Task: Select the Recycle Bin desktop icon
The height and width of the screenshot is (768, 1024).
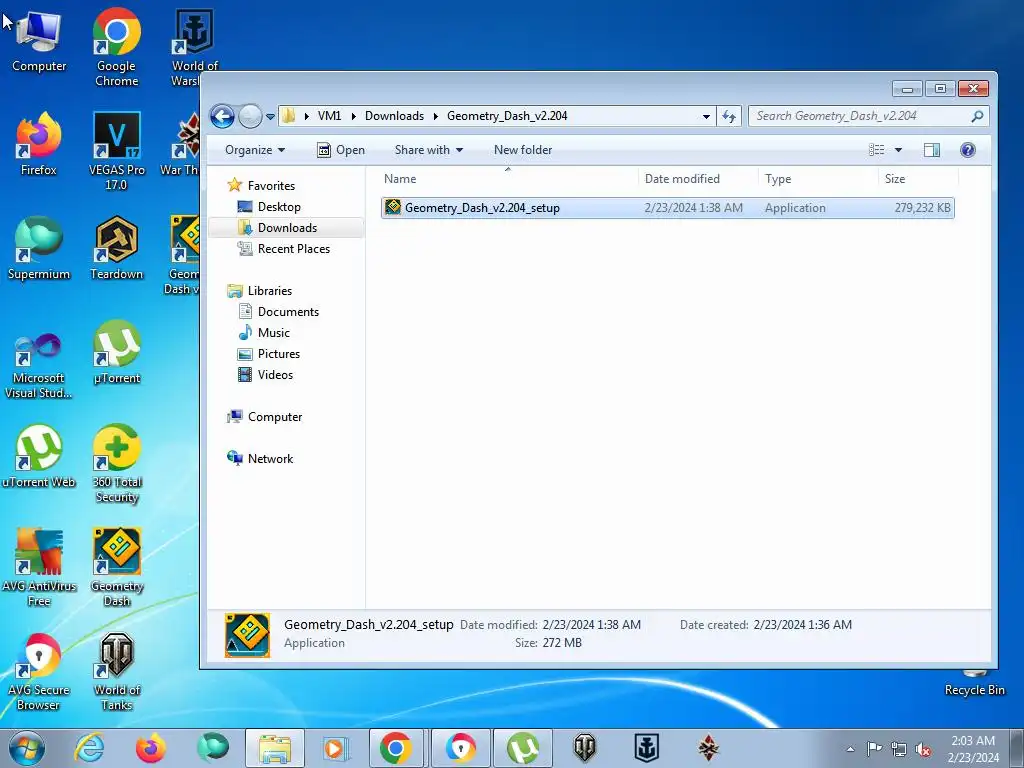Action: (974, 683)
